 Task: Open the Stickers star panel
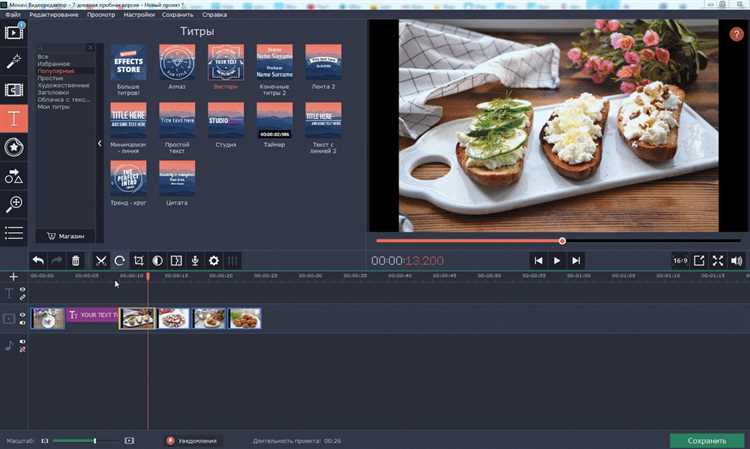pos(14,147)
